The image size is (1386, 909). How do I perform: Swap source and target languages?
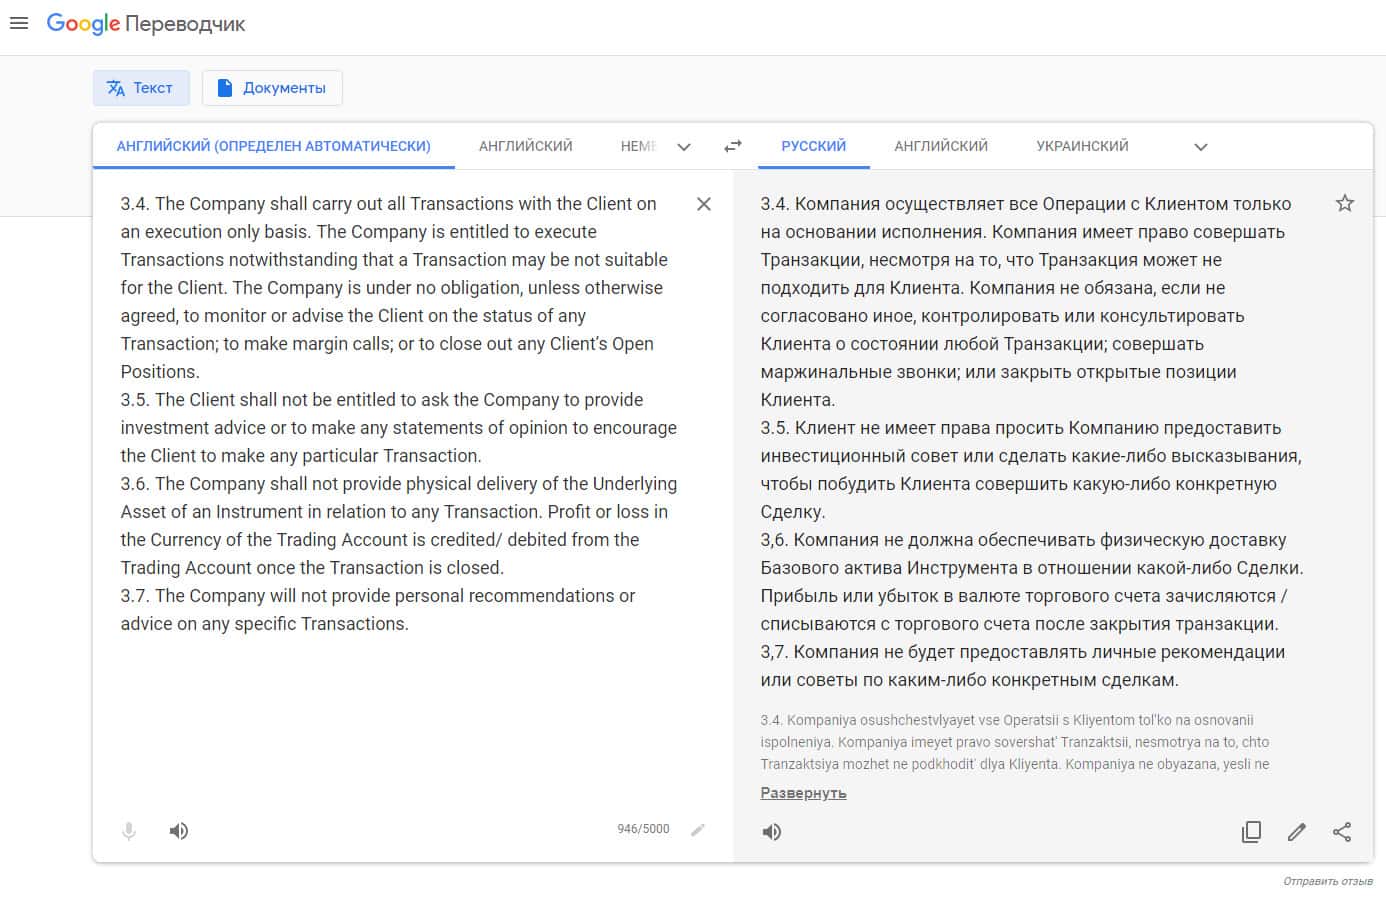point(733,146)
